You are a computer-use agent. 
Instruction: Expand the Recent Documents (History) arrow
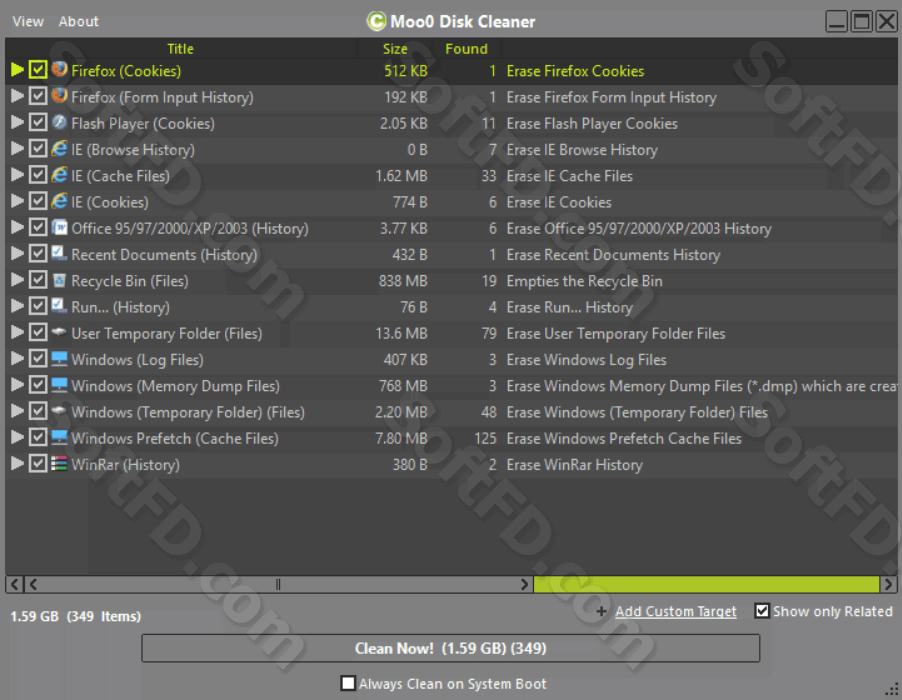17,254
